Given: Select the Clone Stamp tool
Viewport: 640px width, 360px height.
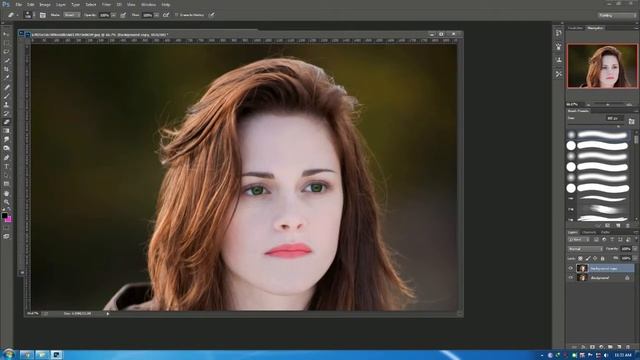Looking at the screenshot, I should [6, 104].
